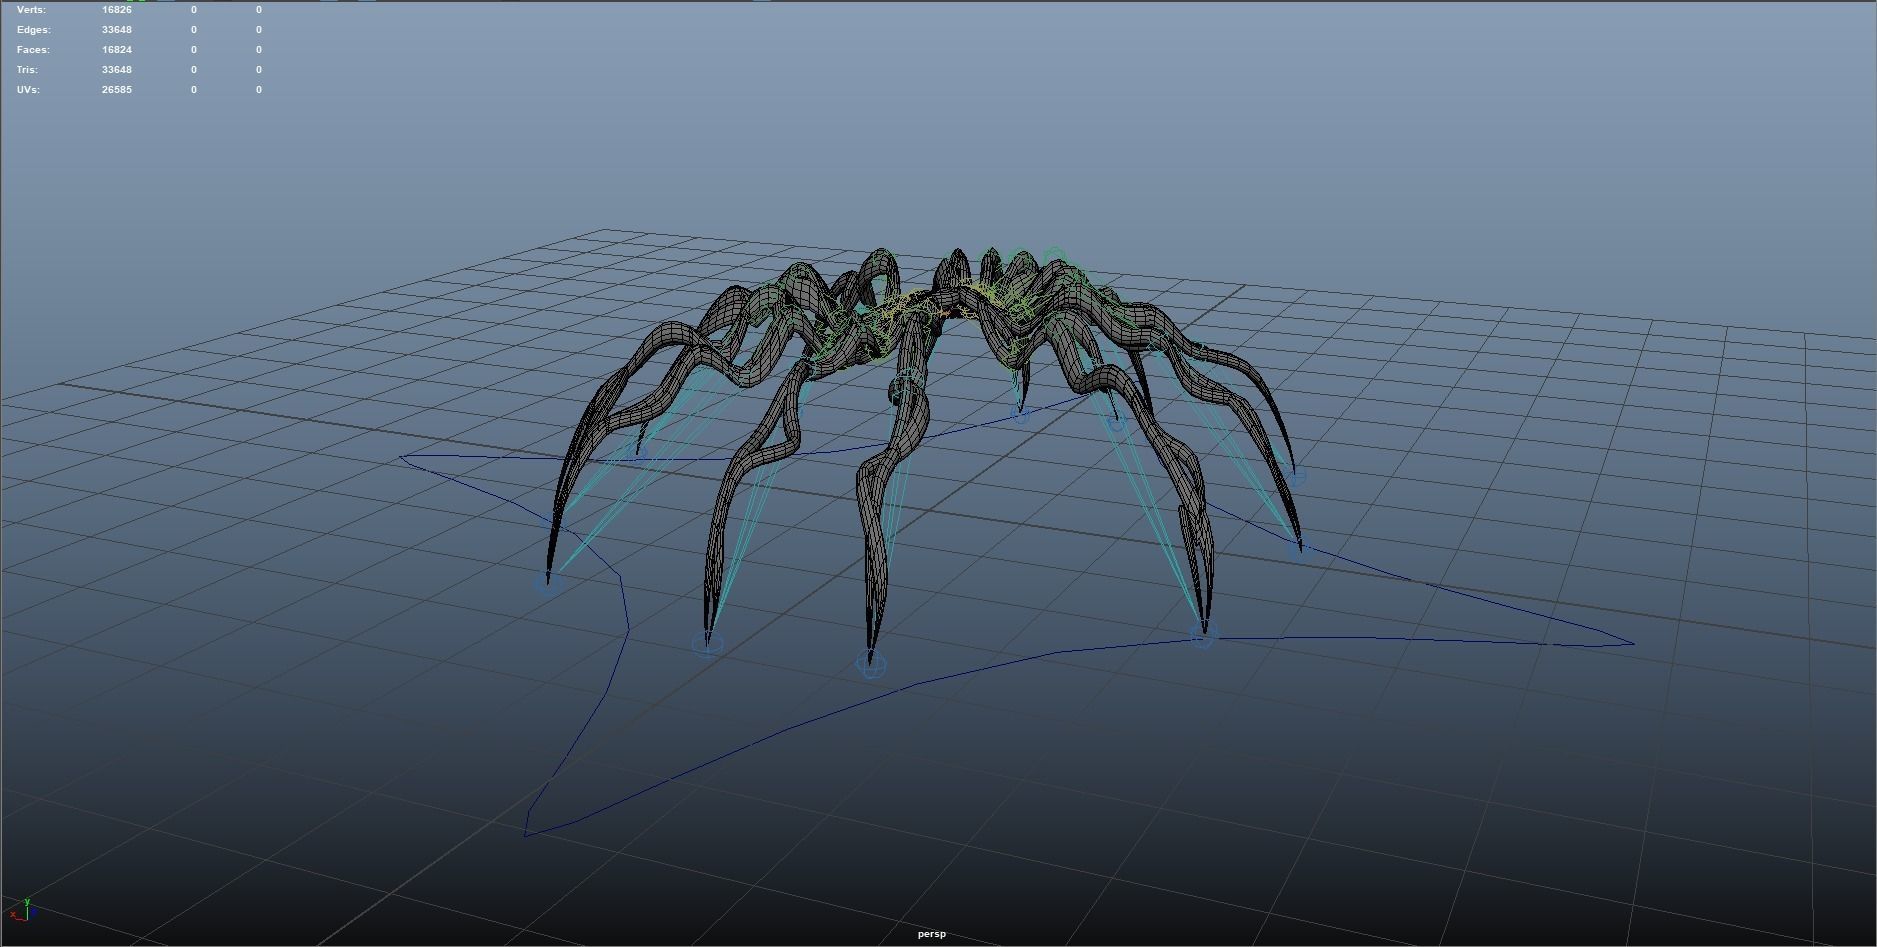This screenshot has width=1877, height=947.
Task: Select the UVs: label in heads-up display
Action: 30,90
